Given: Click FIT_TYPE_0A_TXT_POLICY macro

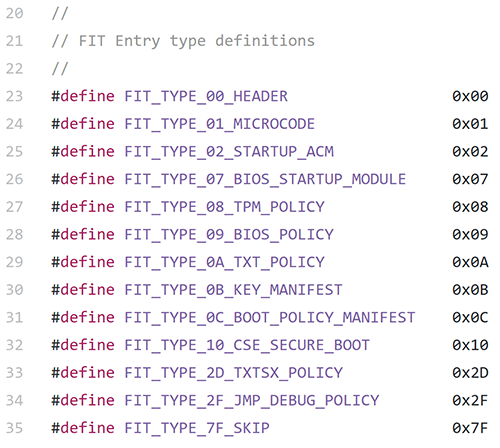Looking at the screenshot, I should click(224, 263).
